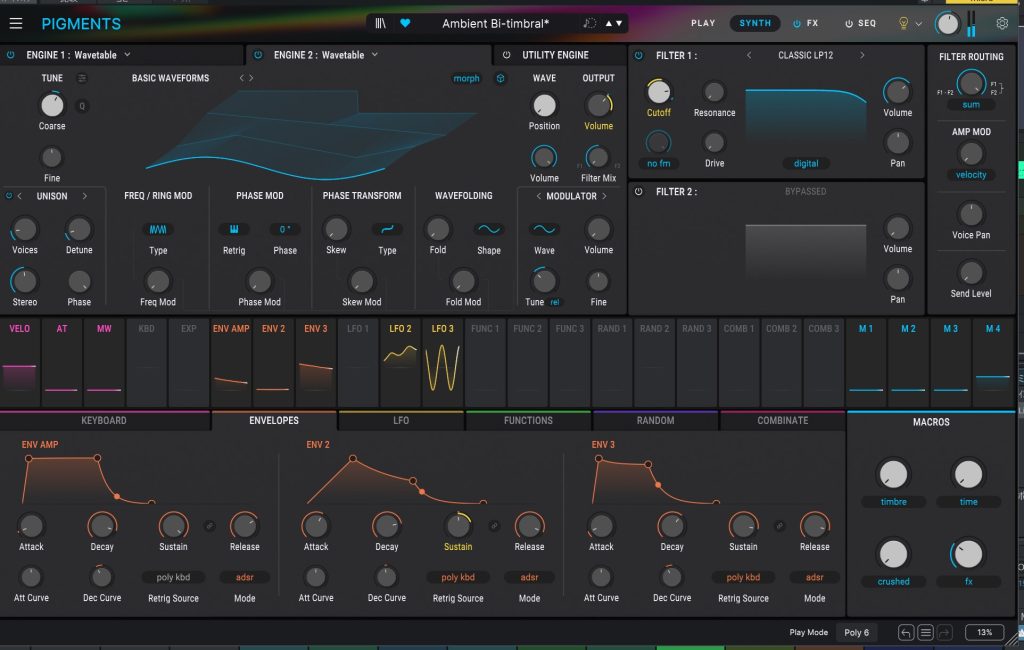This screenshot has width=1024, height=650.
Task: Click the Filter 1 Cutoff knob
Action: pos(658,92)
